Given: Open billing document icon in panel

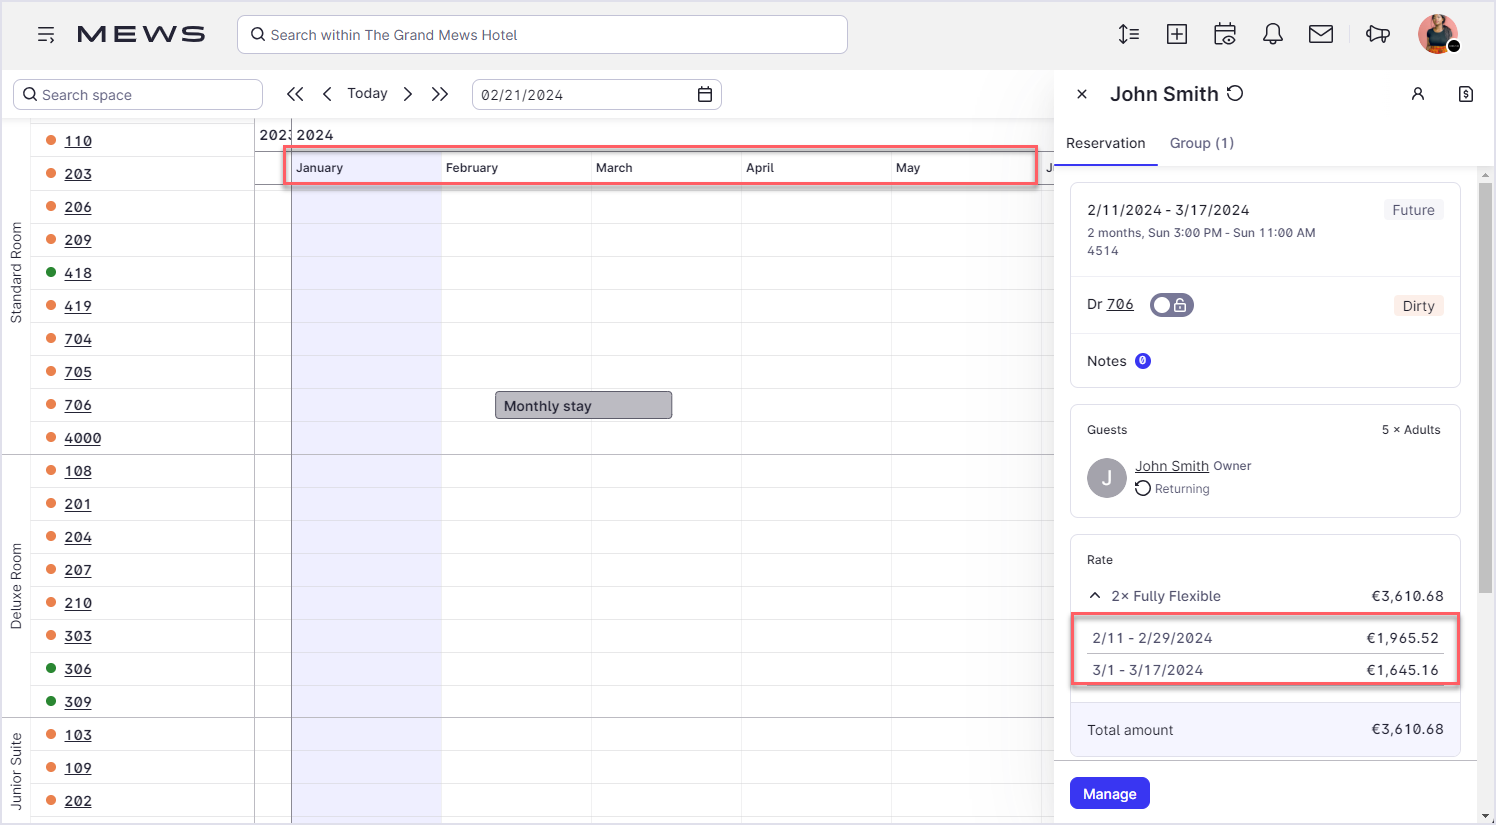Looking at the screenshot, I should [1466, 94].
